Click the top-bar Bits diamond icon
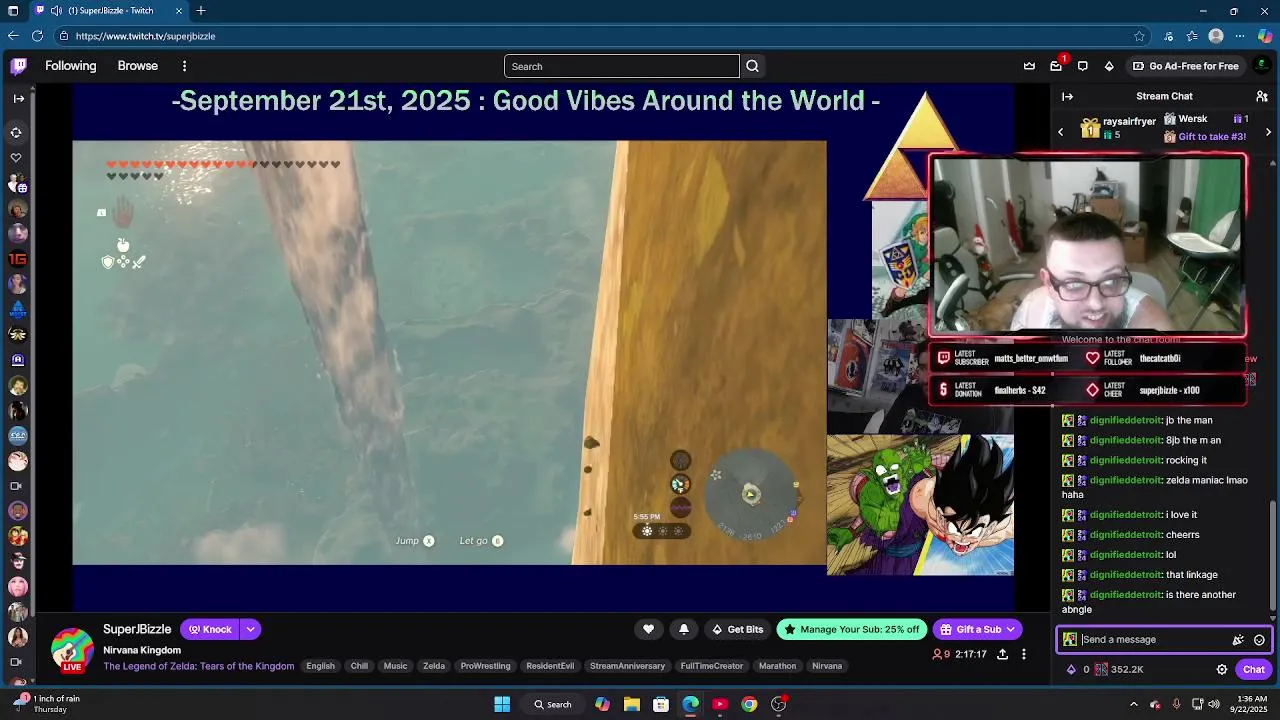Viewport: 1280px width, 720px height. (1109, 66)
